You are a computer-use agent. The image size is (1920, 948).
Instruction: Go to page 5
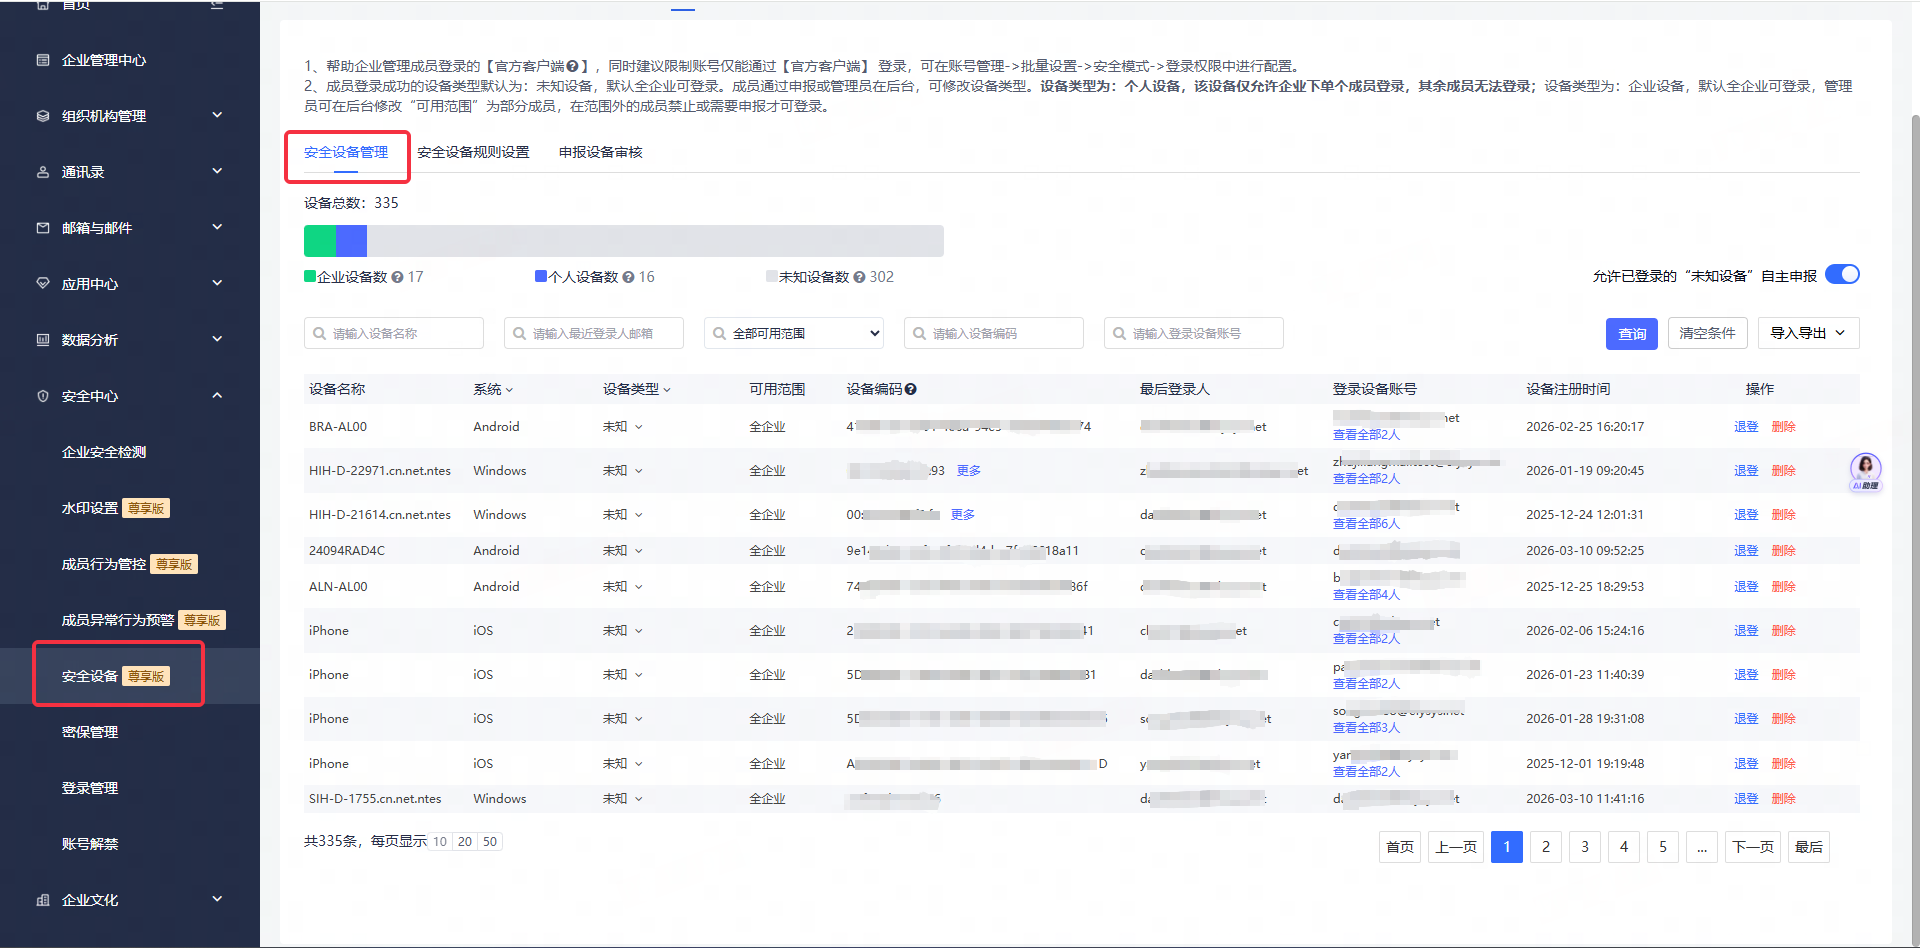(x=1663, y=847)
